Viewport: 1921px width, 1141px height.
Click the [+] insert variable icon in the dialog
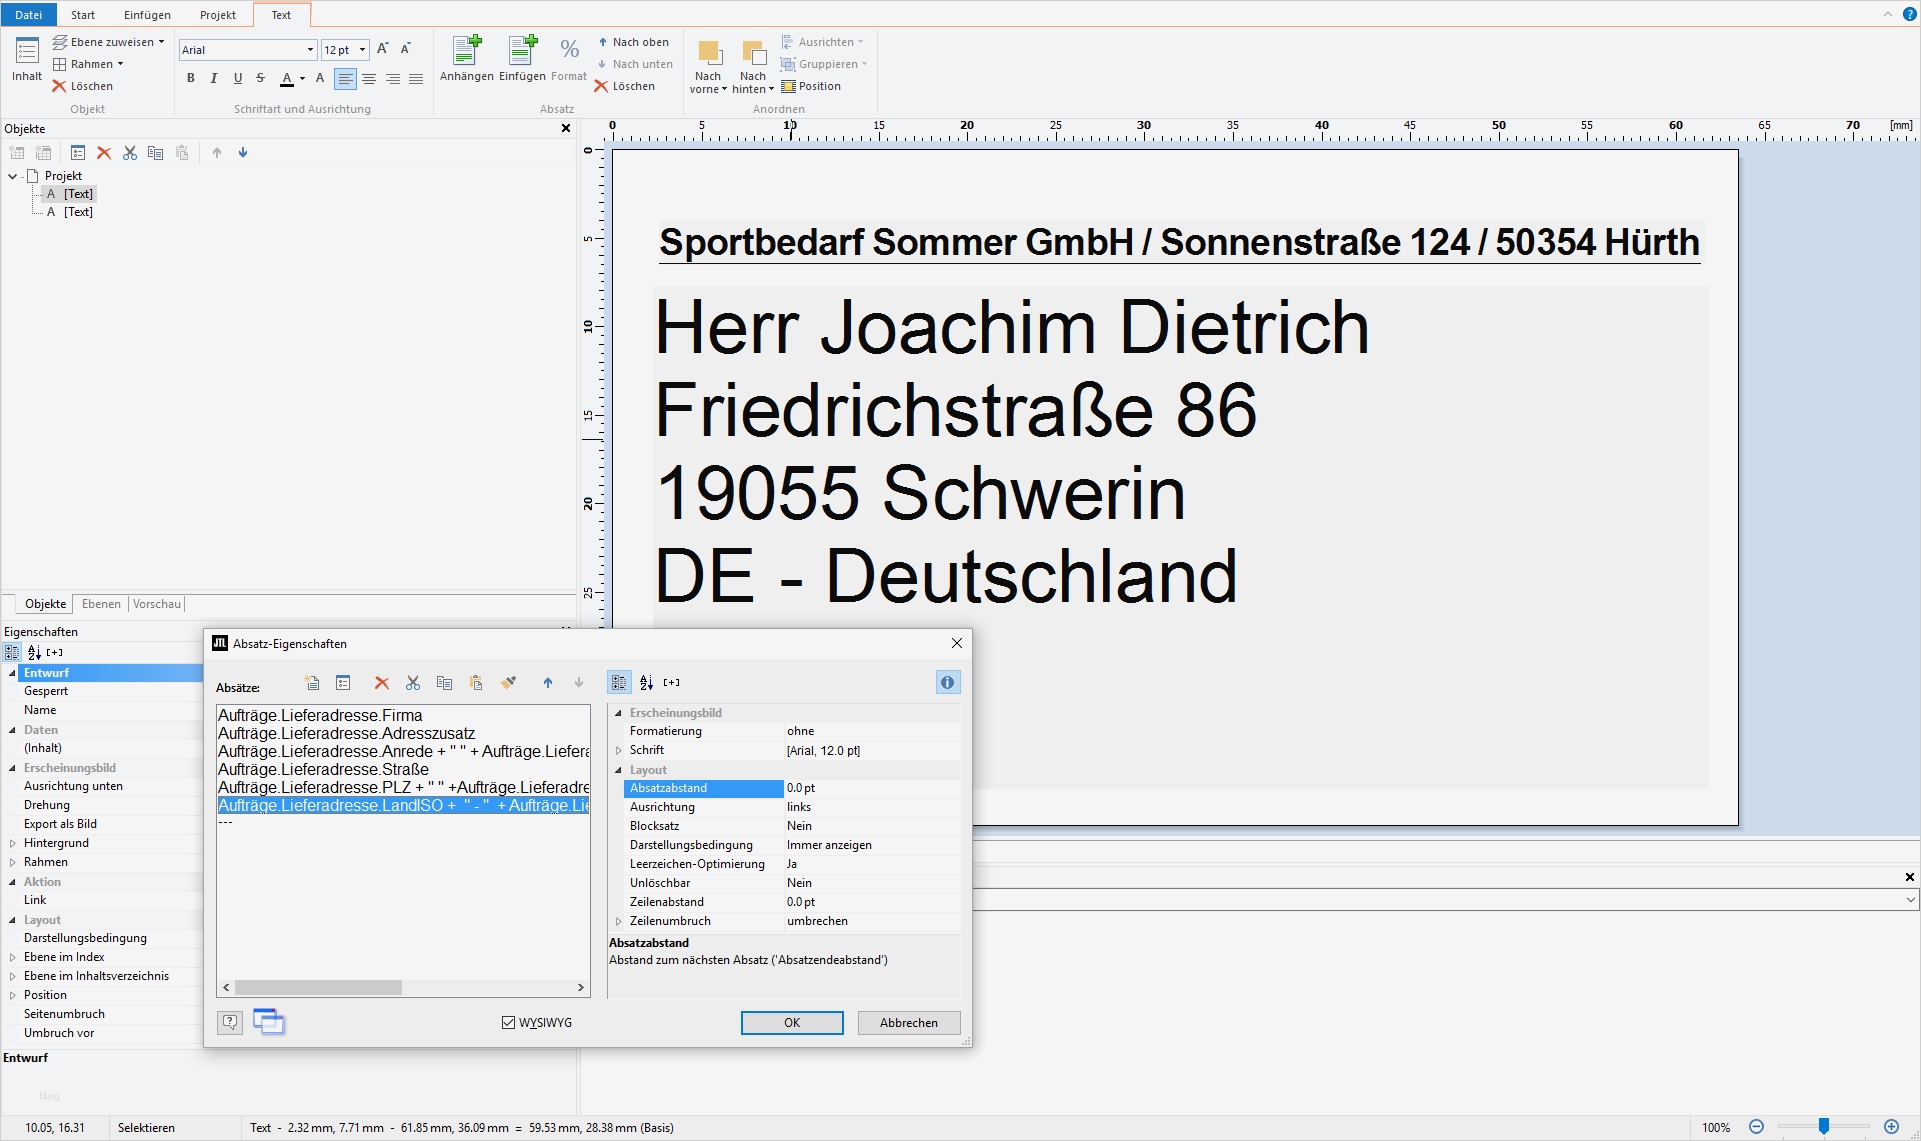click(671, 682)
